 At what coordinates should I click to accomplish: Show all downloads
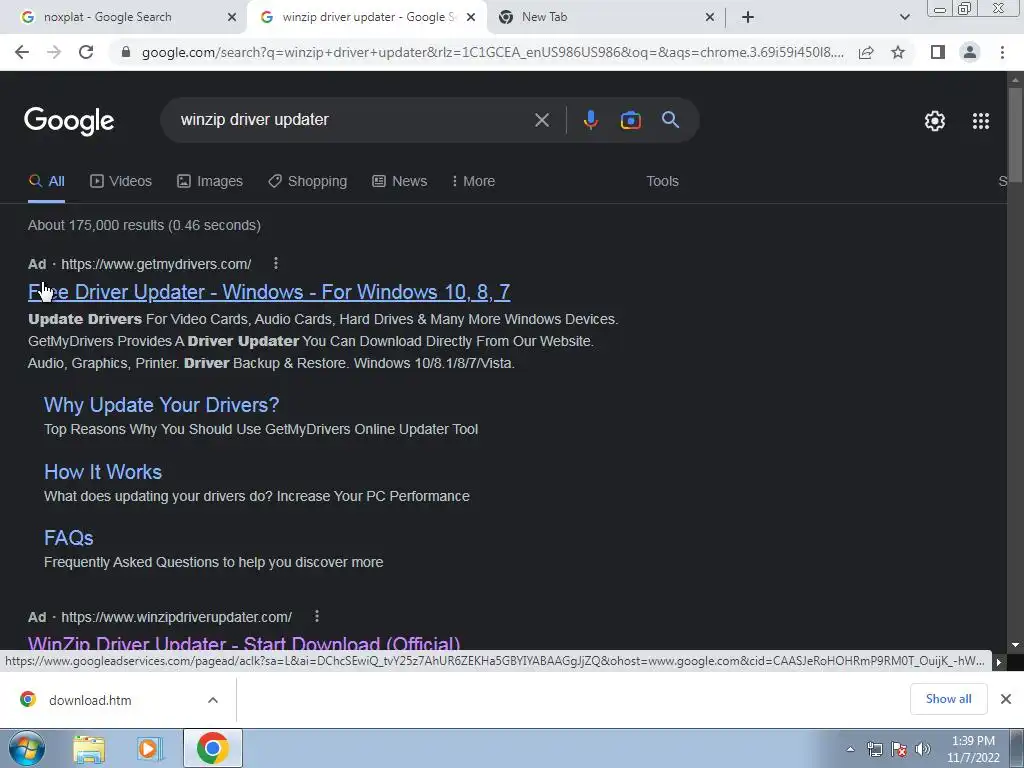(x=948, y=699)
